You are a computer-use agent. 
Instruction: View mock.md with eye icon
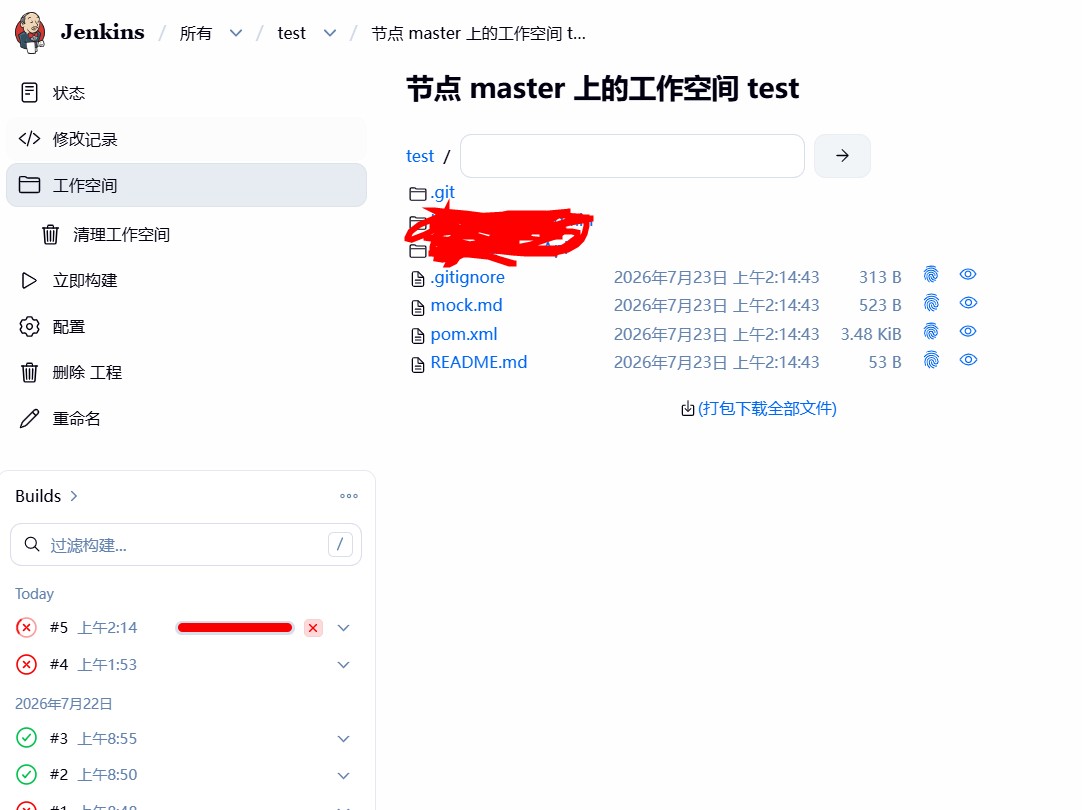point(968,303)
